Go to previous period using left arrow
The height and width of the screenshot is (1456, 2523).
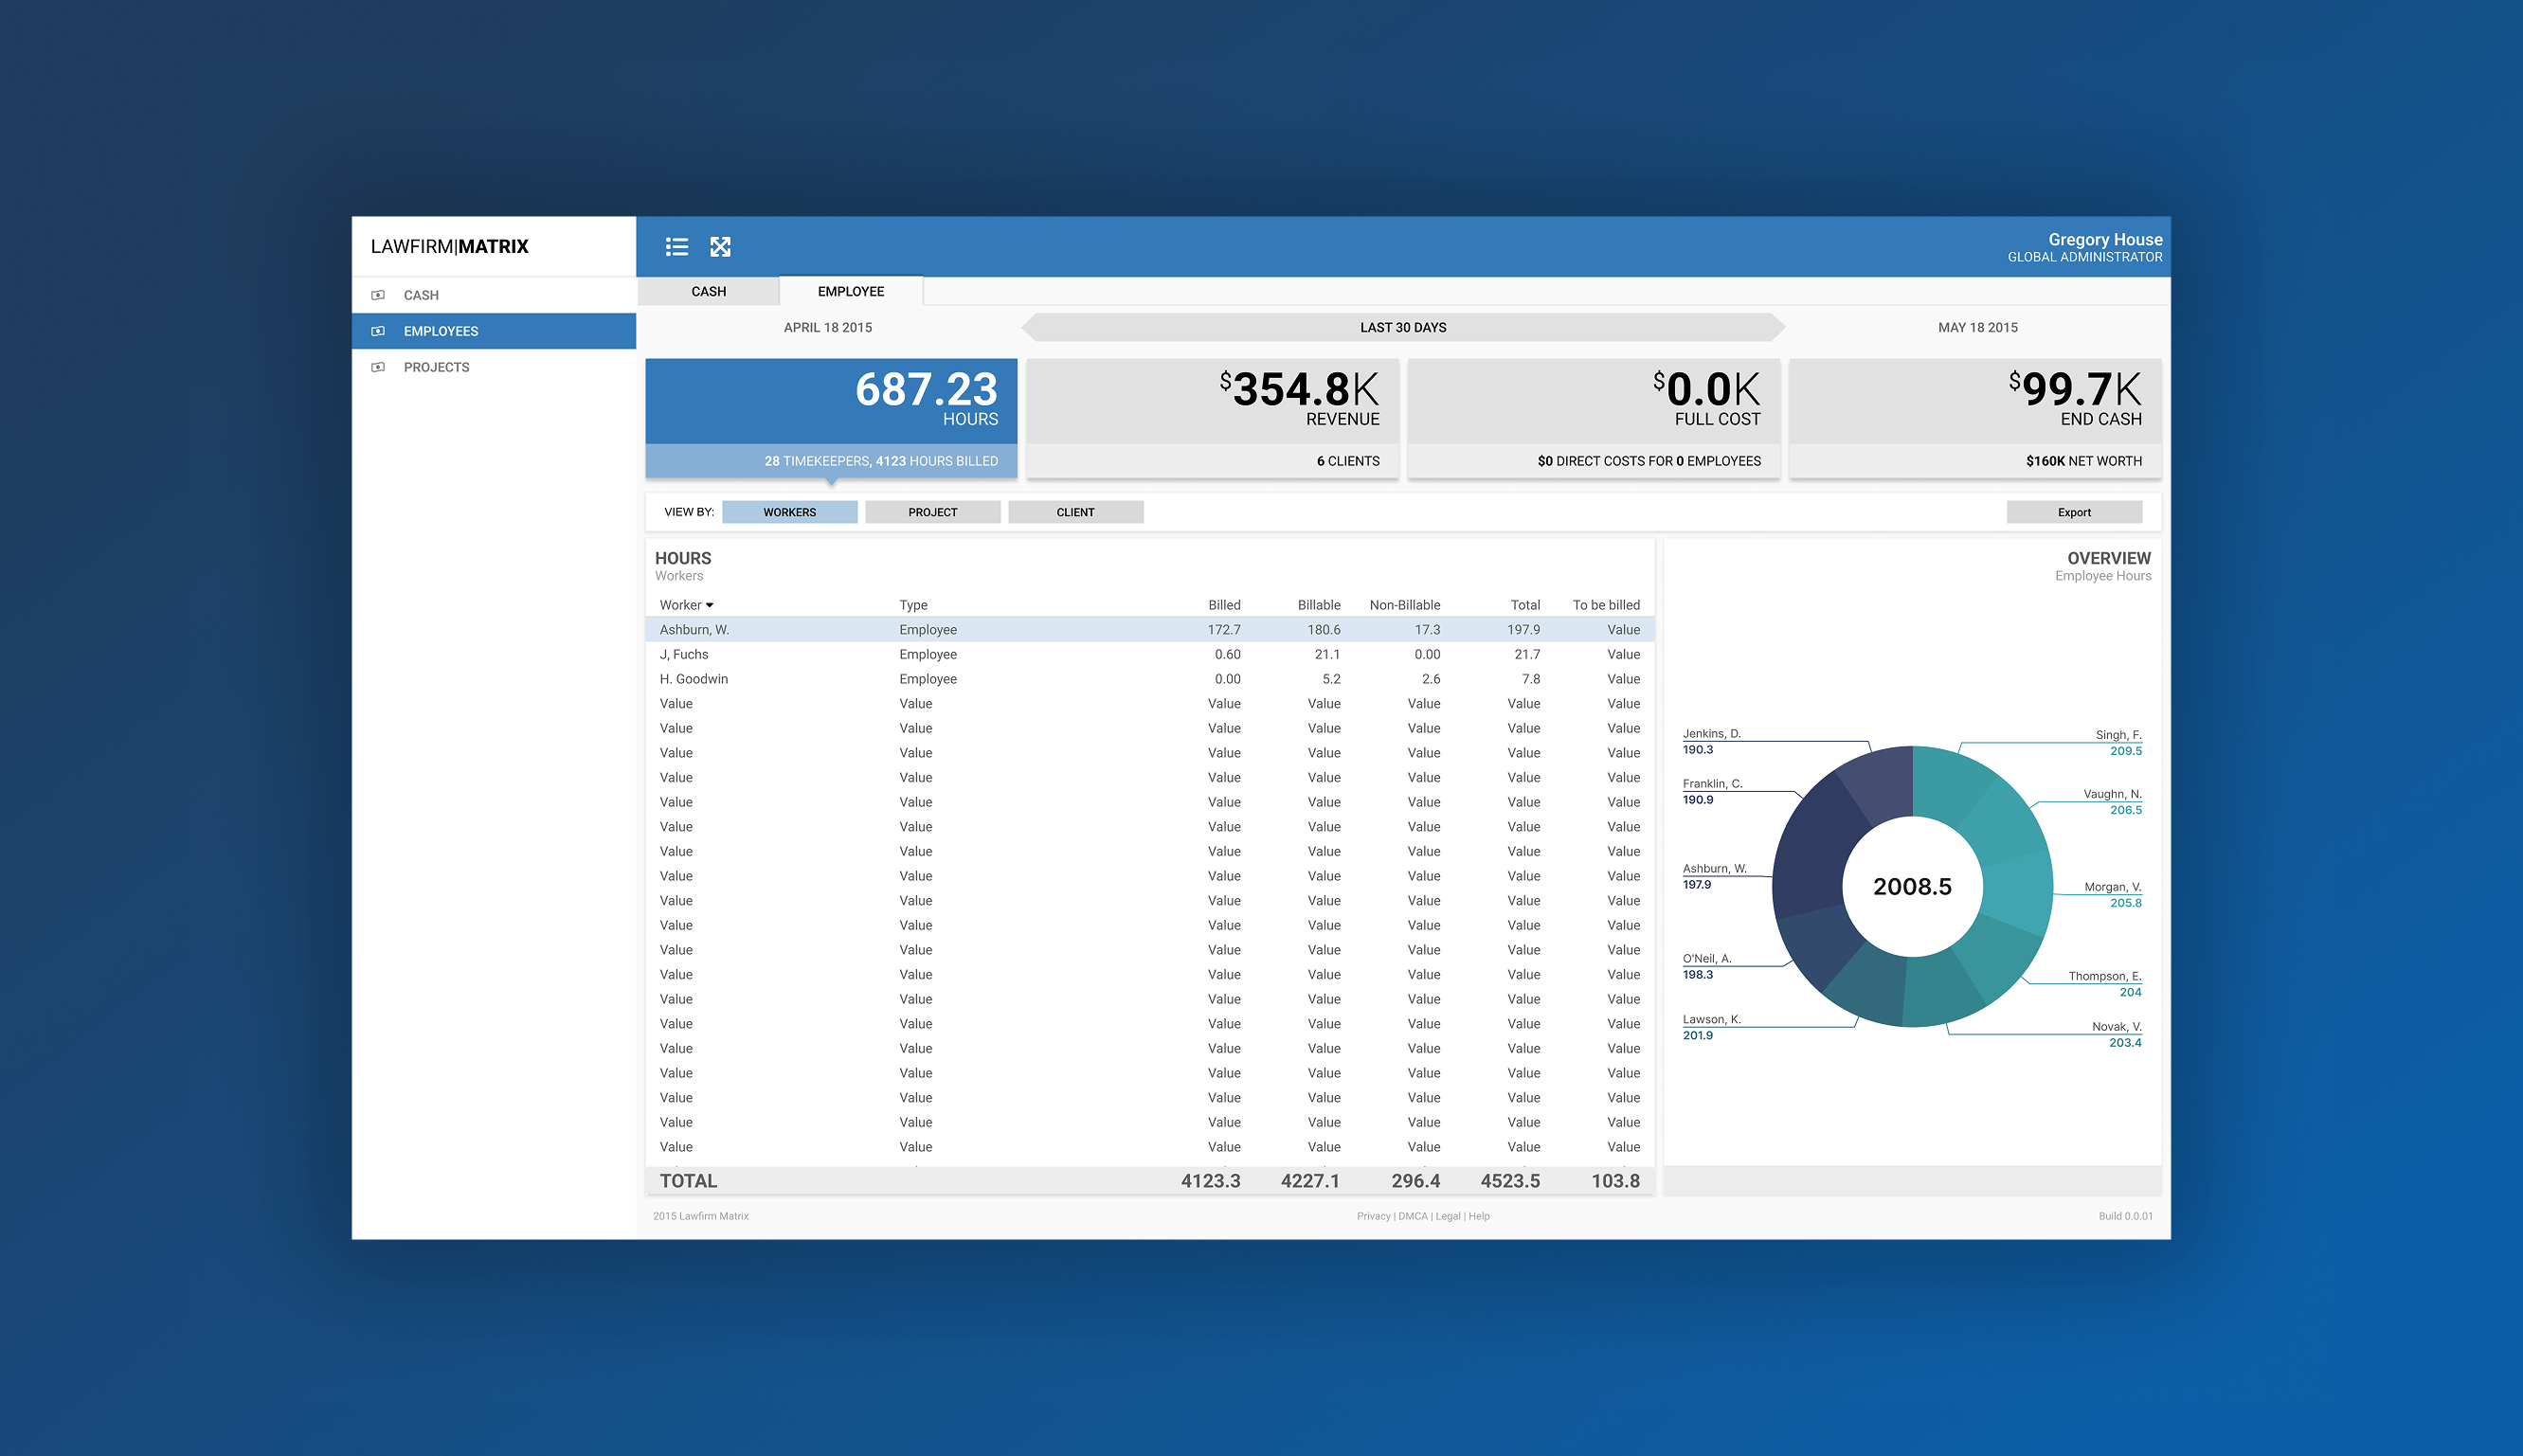(1030, 327)
